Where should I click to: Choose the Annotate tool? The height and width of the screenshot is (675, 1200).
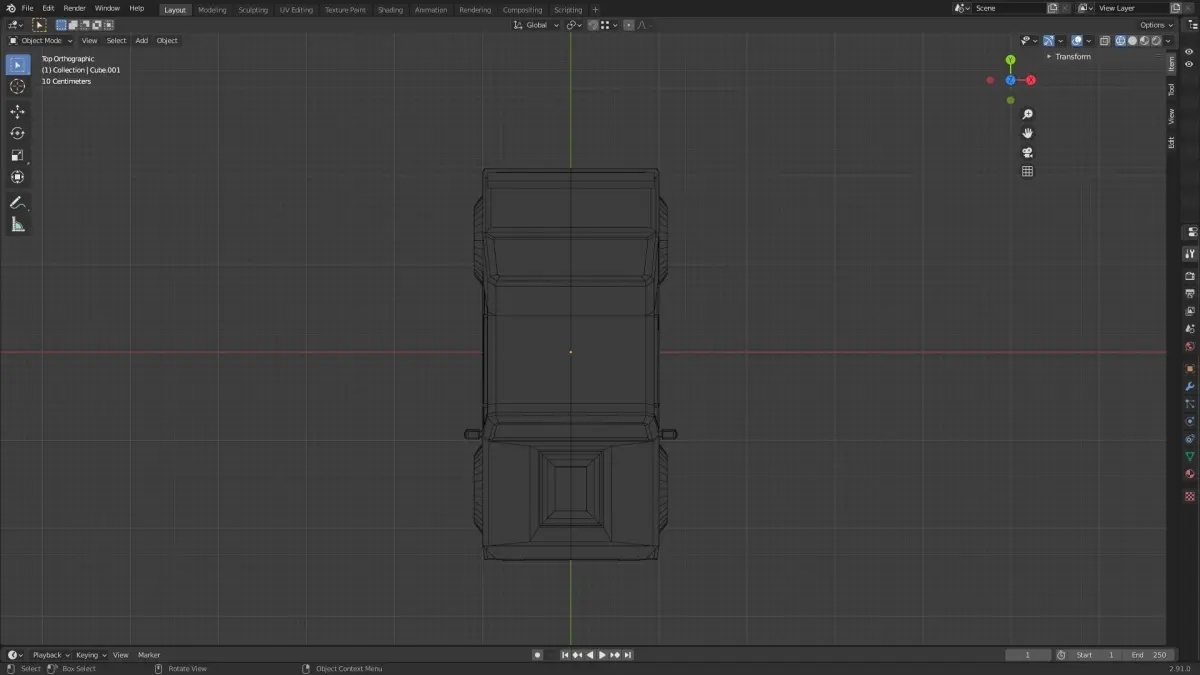[17, 203]
